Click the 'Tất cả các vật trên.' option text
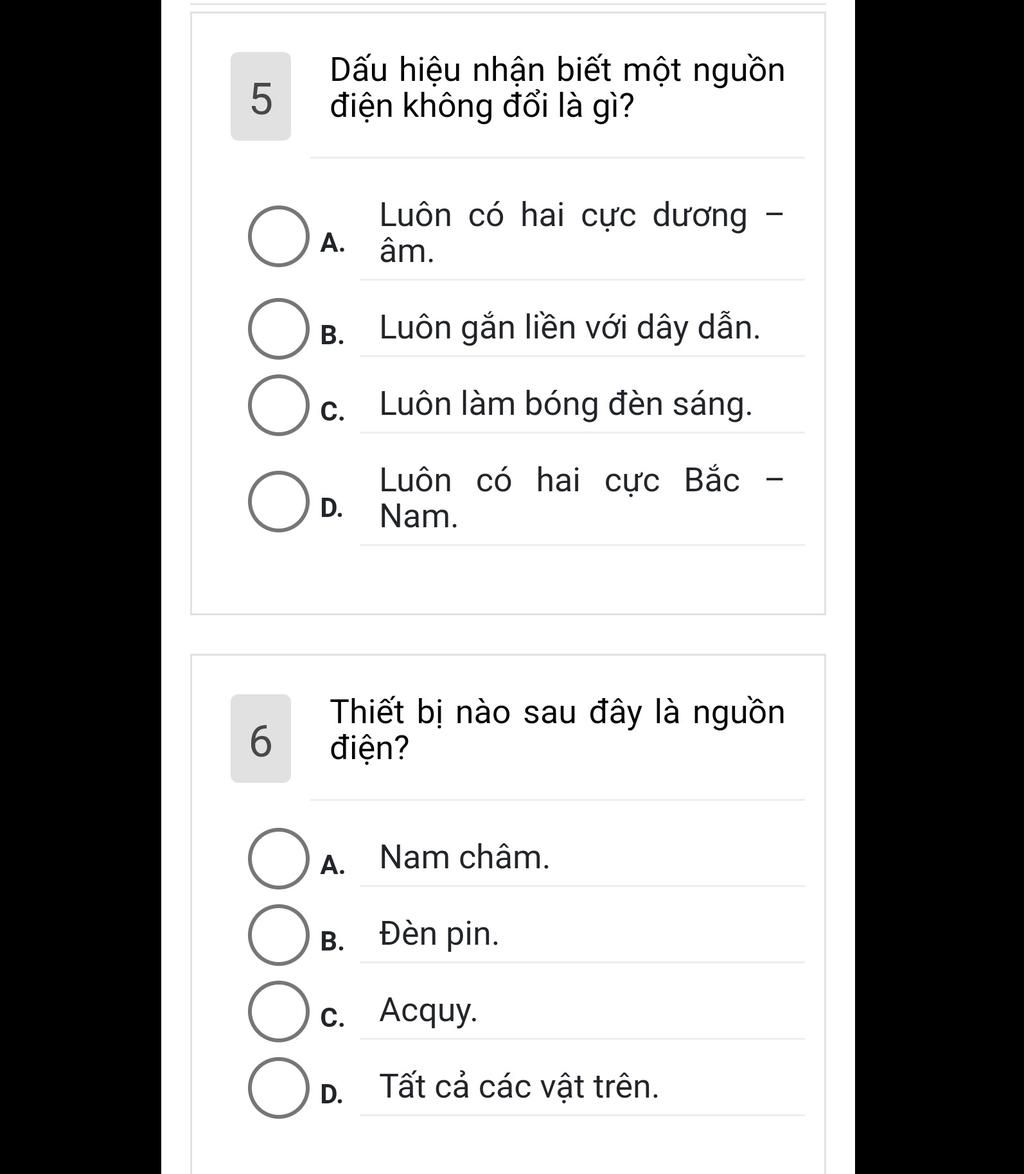 [519, 1086]
